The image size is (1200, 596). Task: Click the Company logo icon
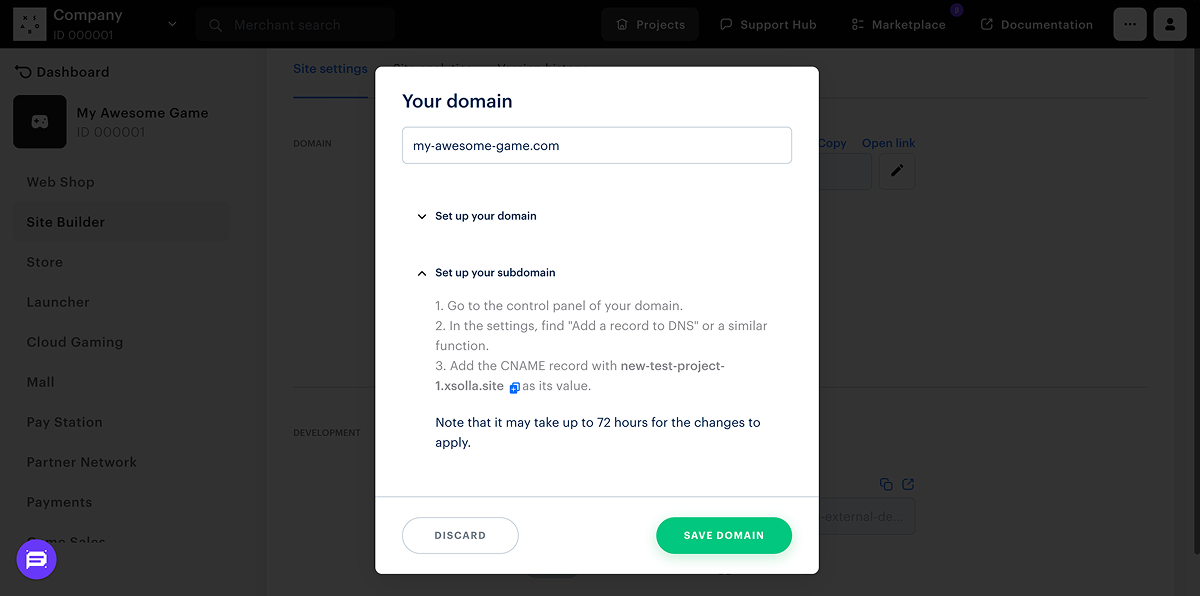click(x=29, y=24)
